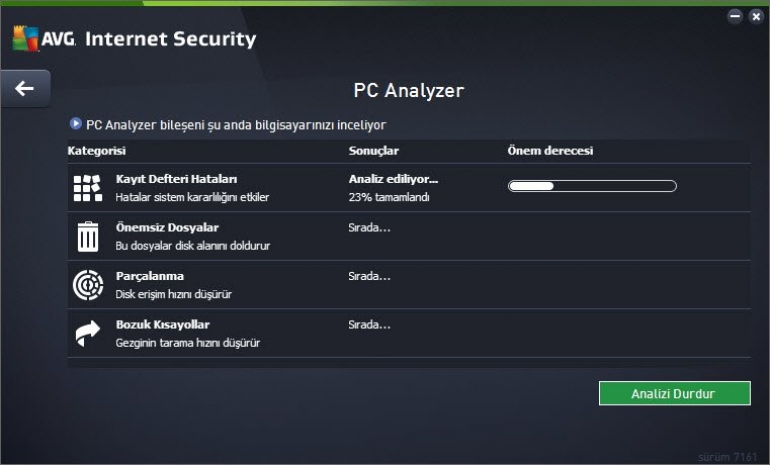Close the AVG Internet Security window

point(756,17)
